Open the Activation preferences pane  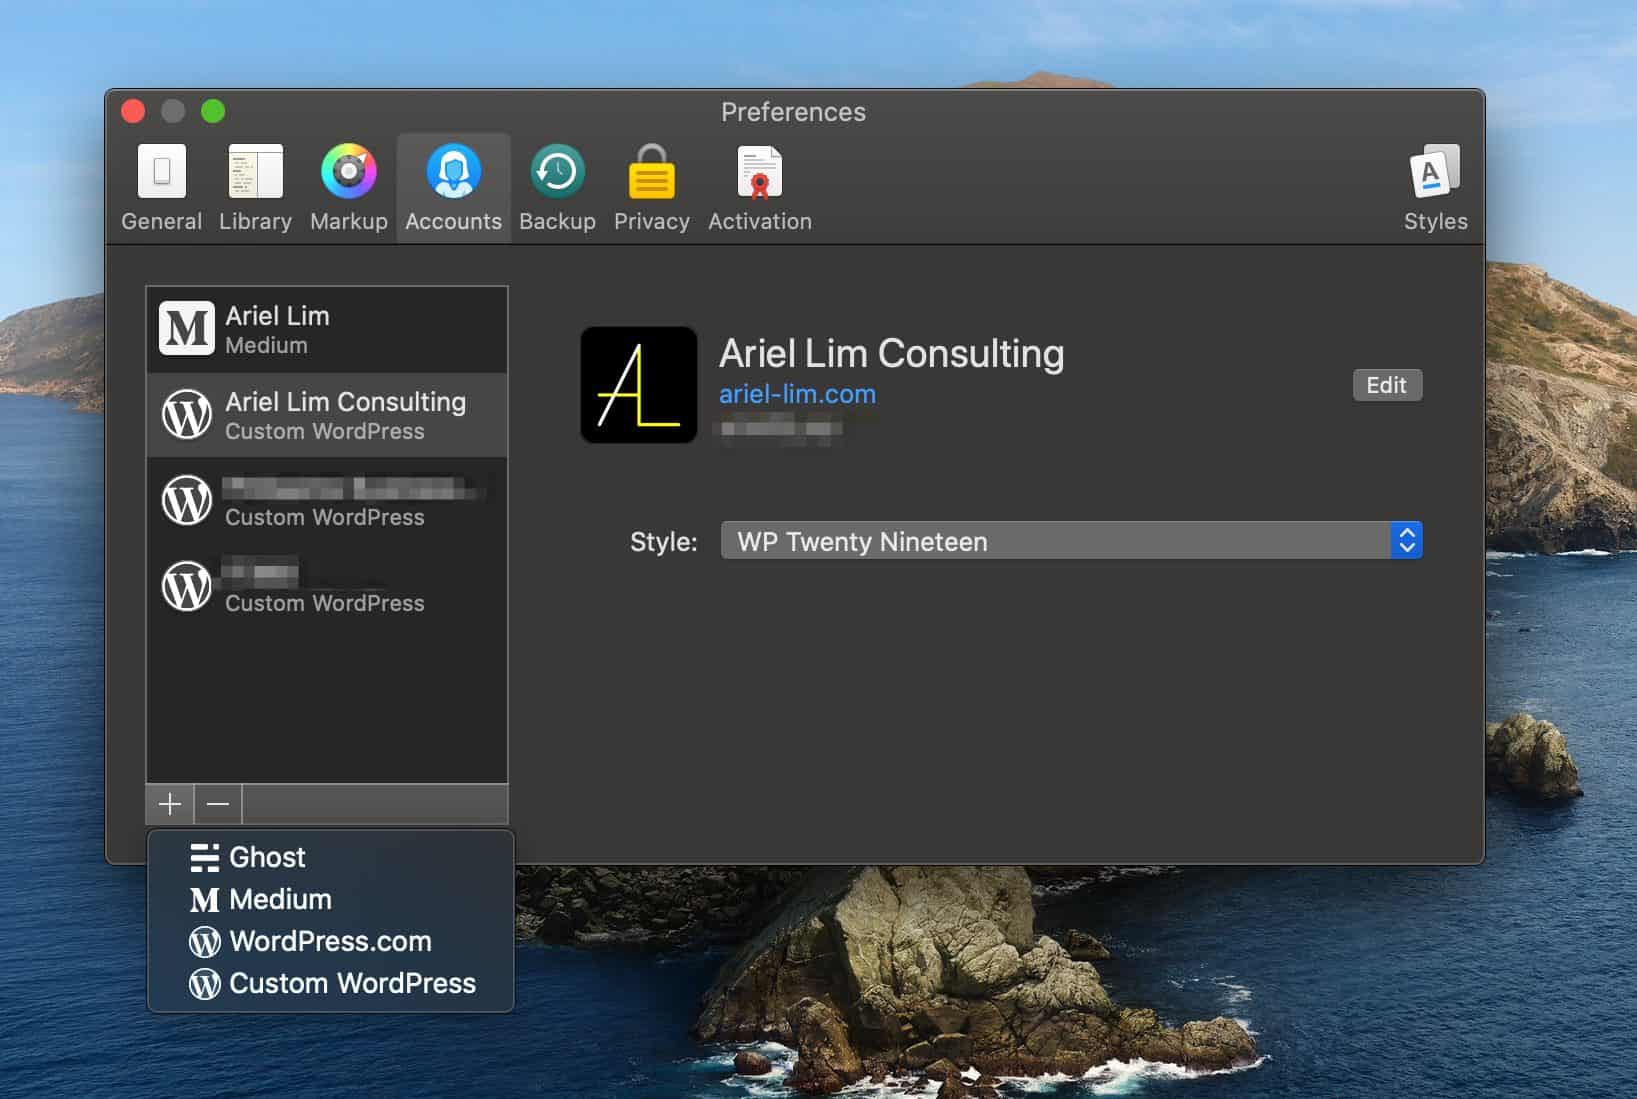(x=760, y=188)
